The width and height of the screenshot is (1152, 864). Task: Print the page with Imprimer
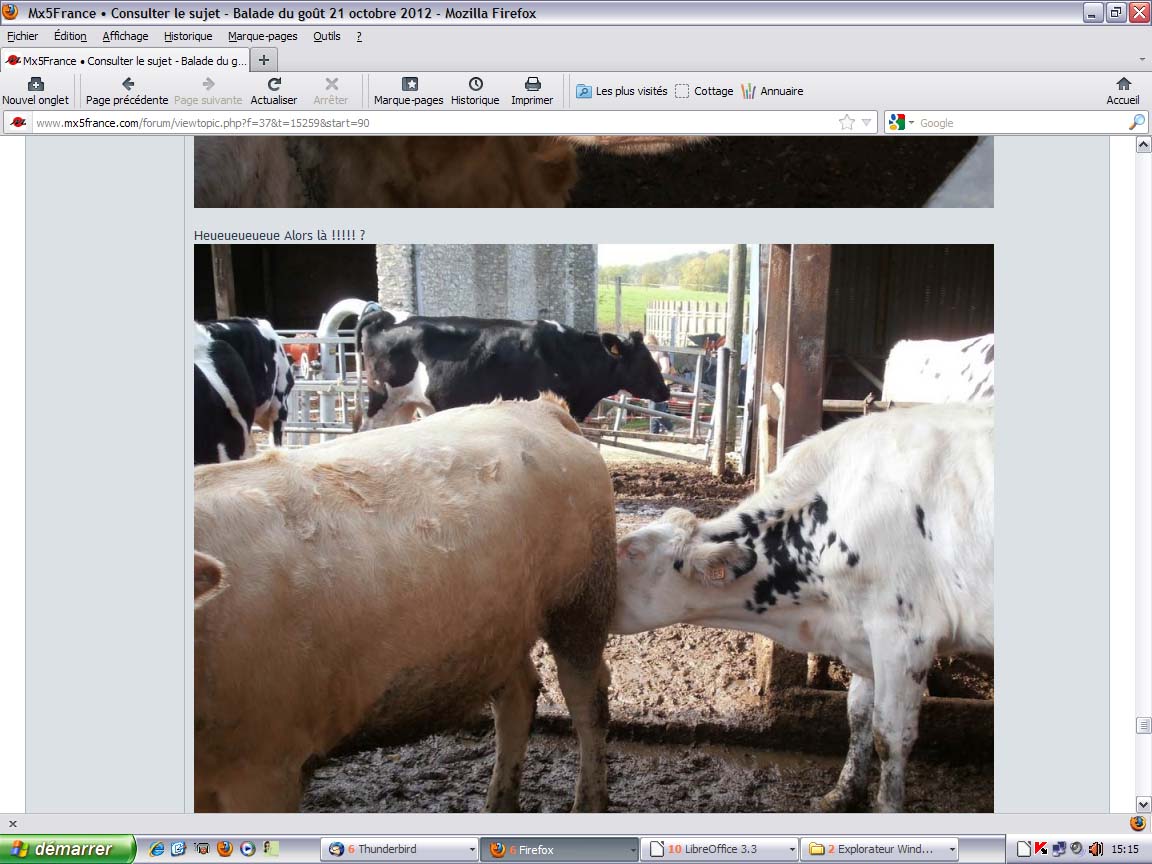pyautogui.click(x=532, y=91)
